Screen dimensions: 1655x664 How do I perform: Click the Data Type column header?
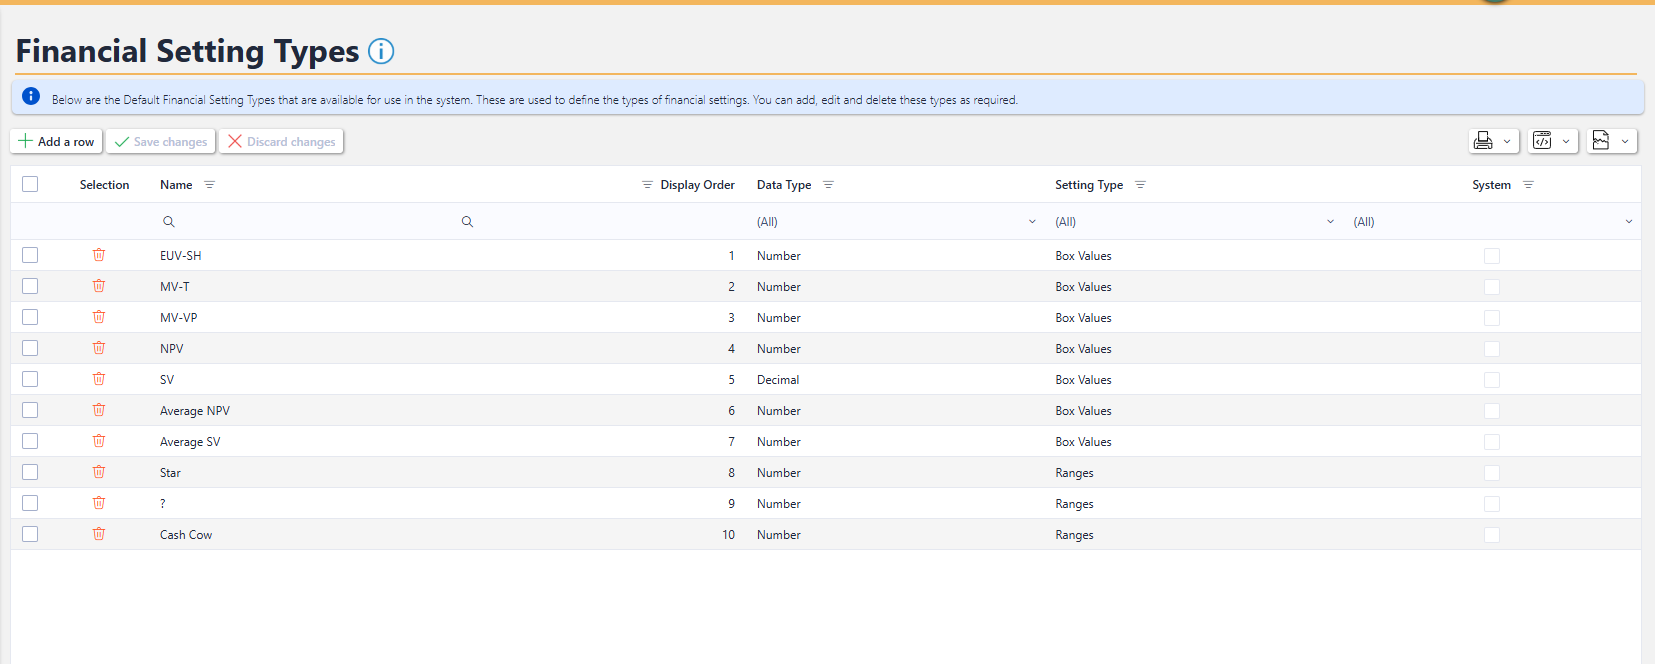pos(783,185)
